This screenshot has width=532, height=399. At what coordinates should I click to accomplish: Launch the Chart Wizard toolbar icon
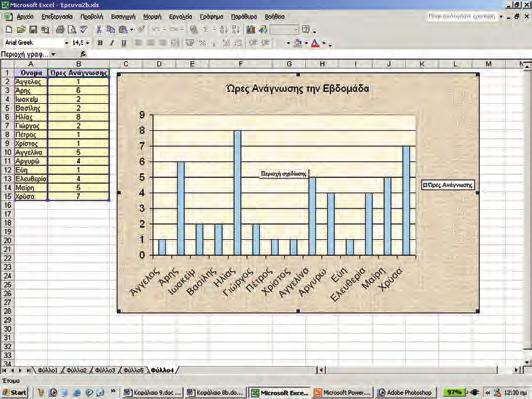251,30
